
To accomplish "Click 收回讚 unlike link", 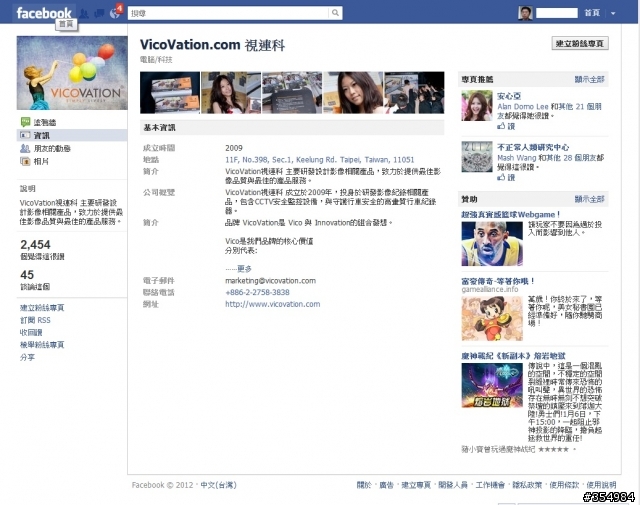I will pos(31,332).
